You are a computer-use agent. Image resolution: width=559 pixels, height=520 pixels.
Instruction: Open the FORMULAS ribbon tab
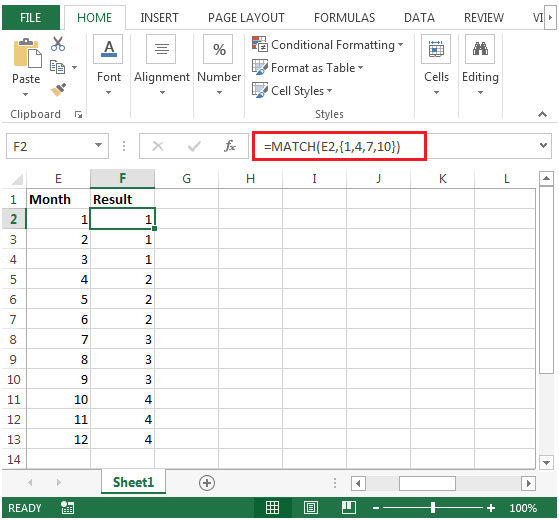point(344,17)
